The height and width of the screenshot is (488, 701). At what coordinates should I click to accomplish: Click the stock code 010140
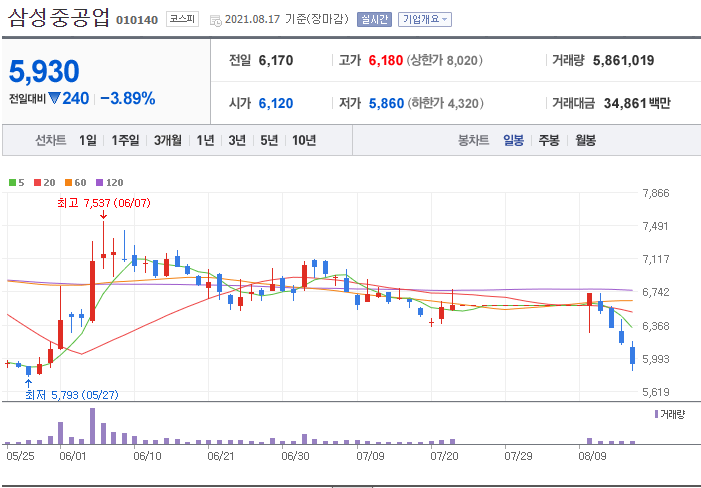pos(137,20)
